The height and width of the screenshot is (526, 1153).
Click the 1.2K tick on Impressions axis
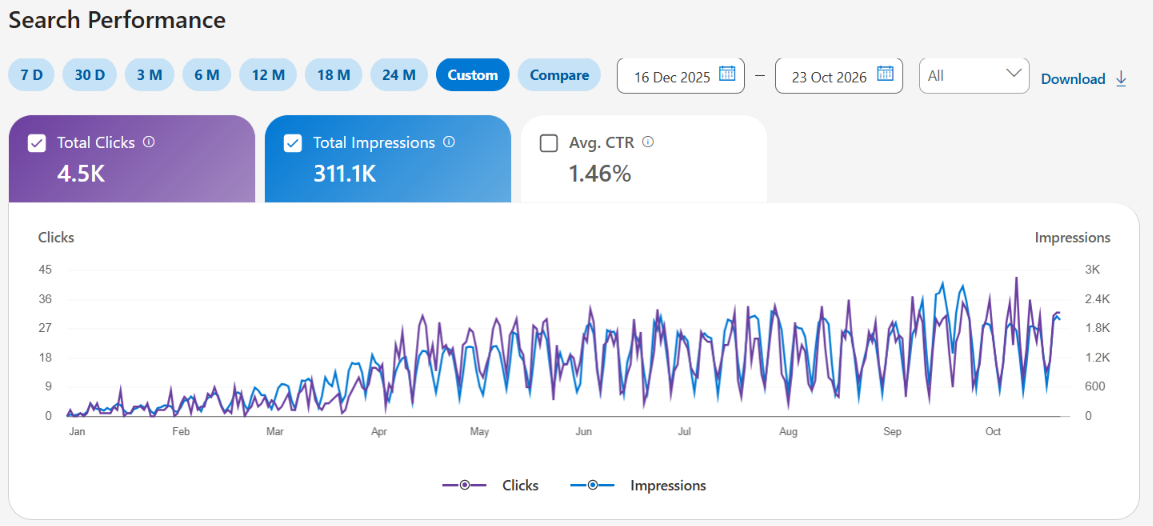pos(1097,358)
